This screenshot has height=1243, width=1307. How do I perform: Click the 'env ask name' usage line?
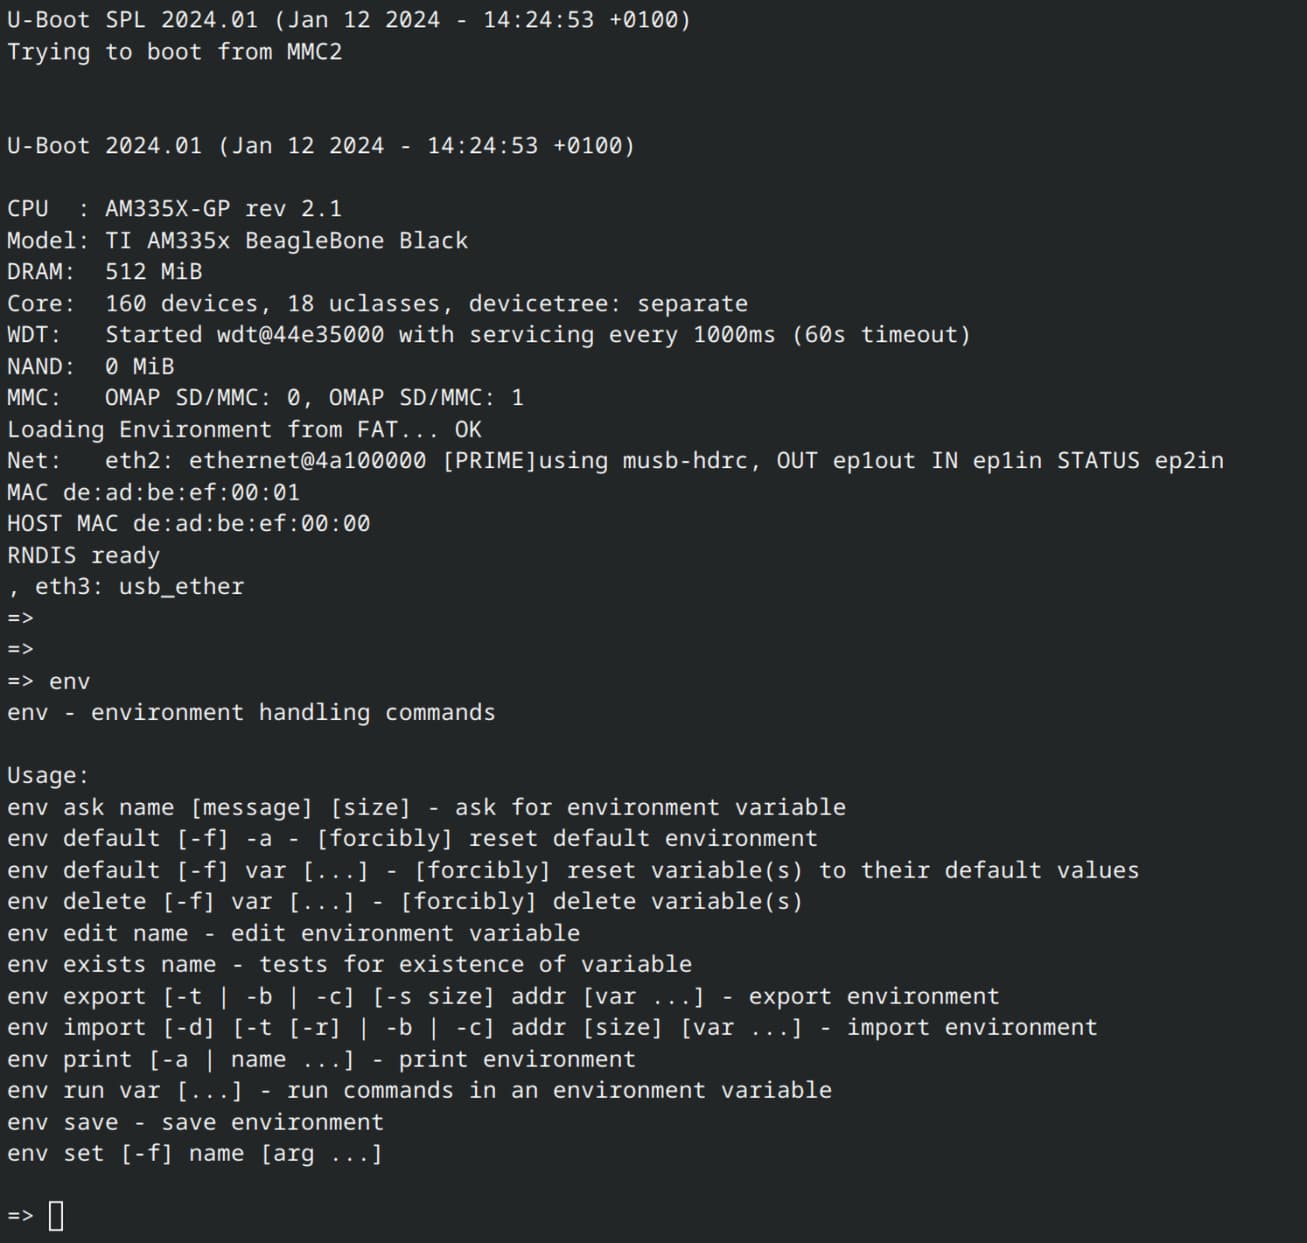pyautogui.click(x=426, y=808)
